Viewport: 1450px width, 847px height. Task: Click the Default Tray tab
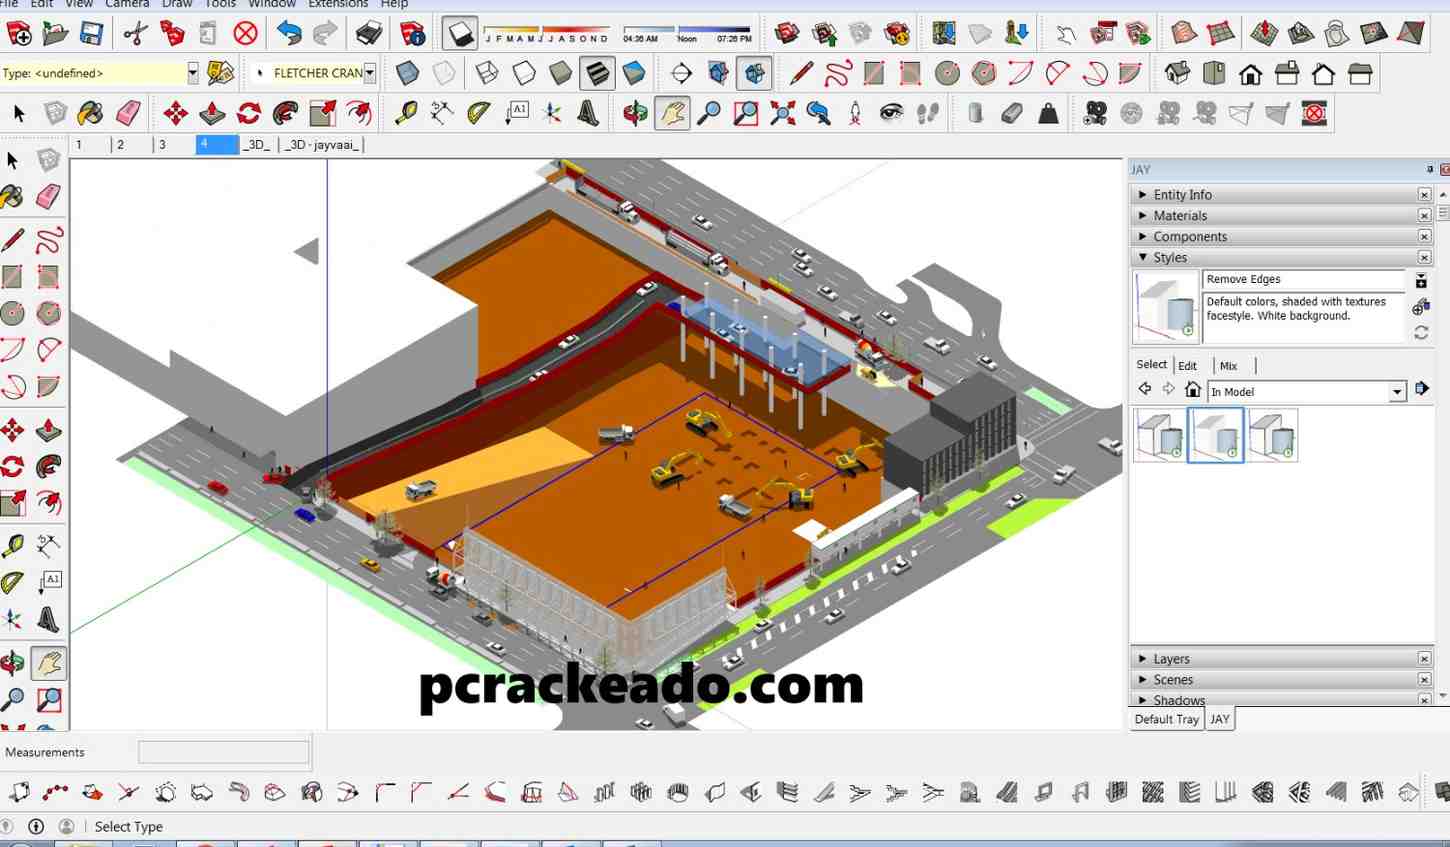pyautogui.click(x=1166, y=720)
